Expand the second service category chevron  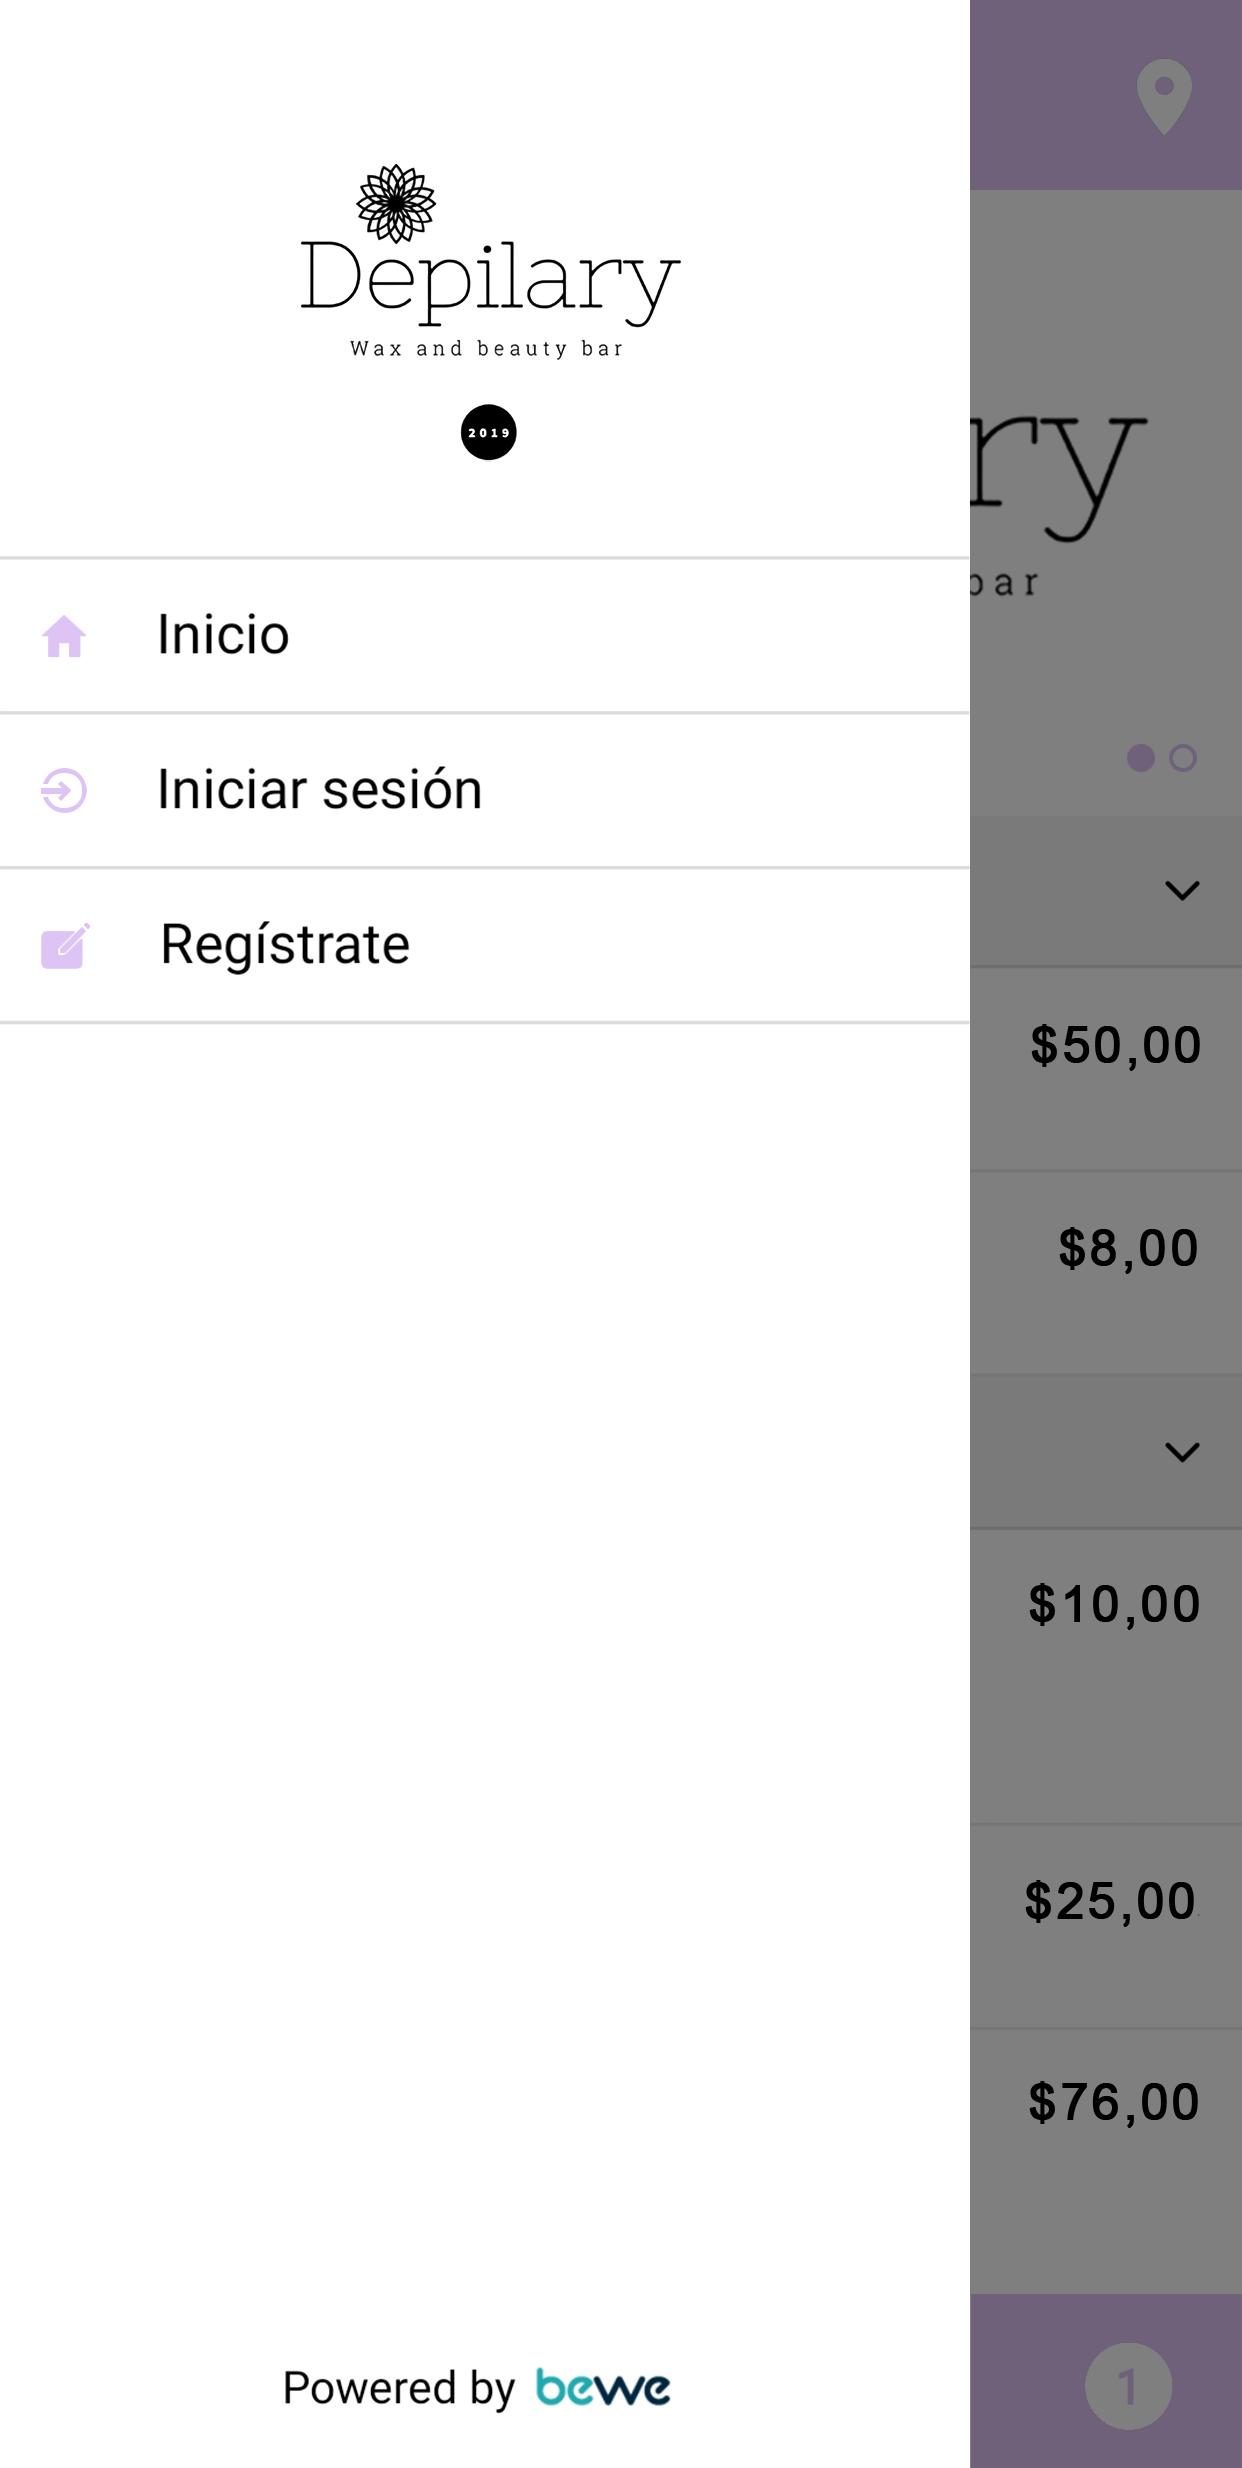1182,1452
